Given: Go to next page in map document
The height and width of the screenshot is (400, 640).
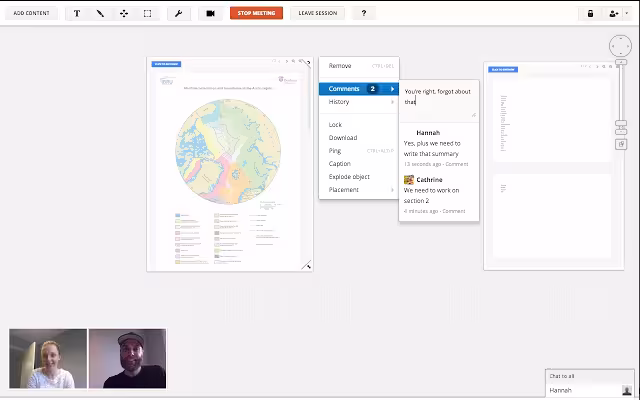Looking at the screenshot, I should (287, 61).
